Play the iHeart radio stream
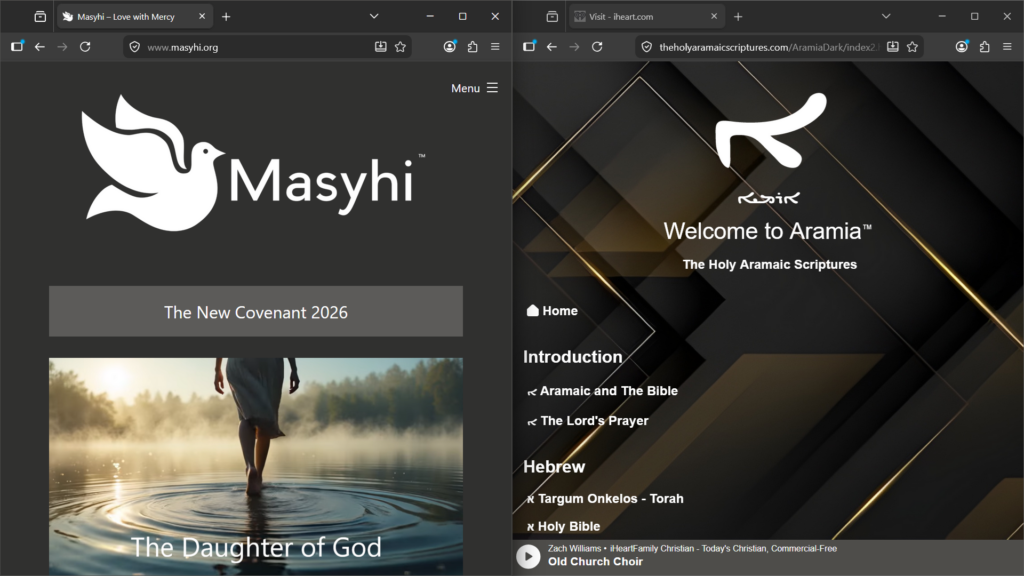1024x576 pixels. (x=528, y=556)
